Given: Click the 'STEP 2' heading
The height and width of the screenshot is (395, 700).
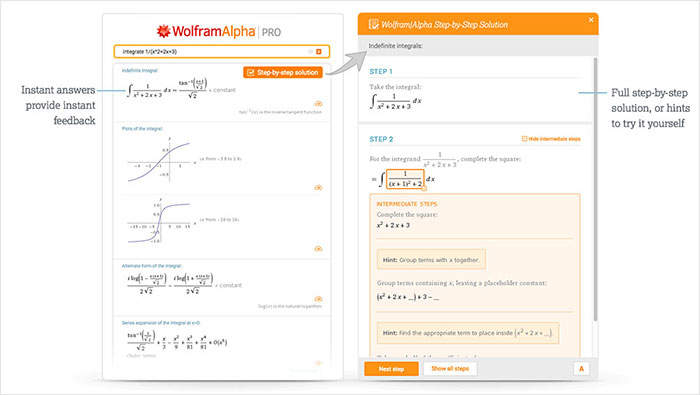Looking at the screenshot, I should [381, 139].
